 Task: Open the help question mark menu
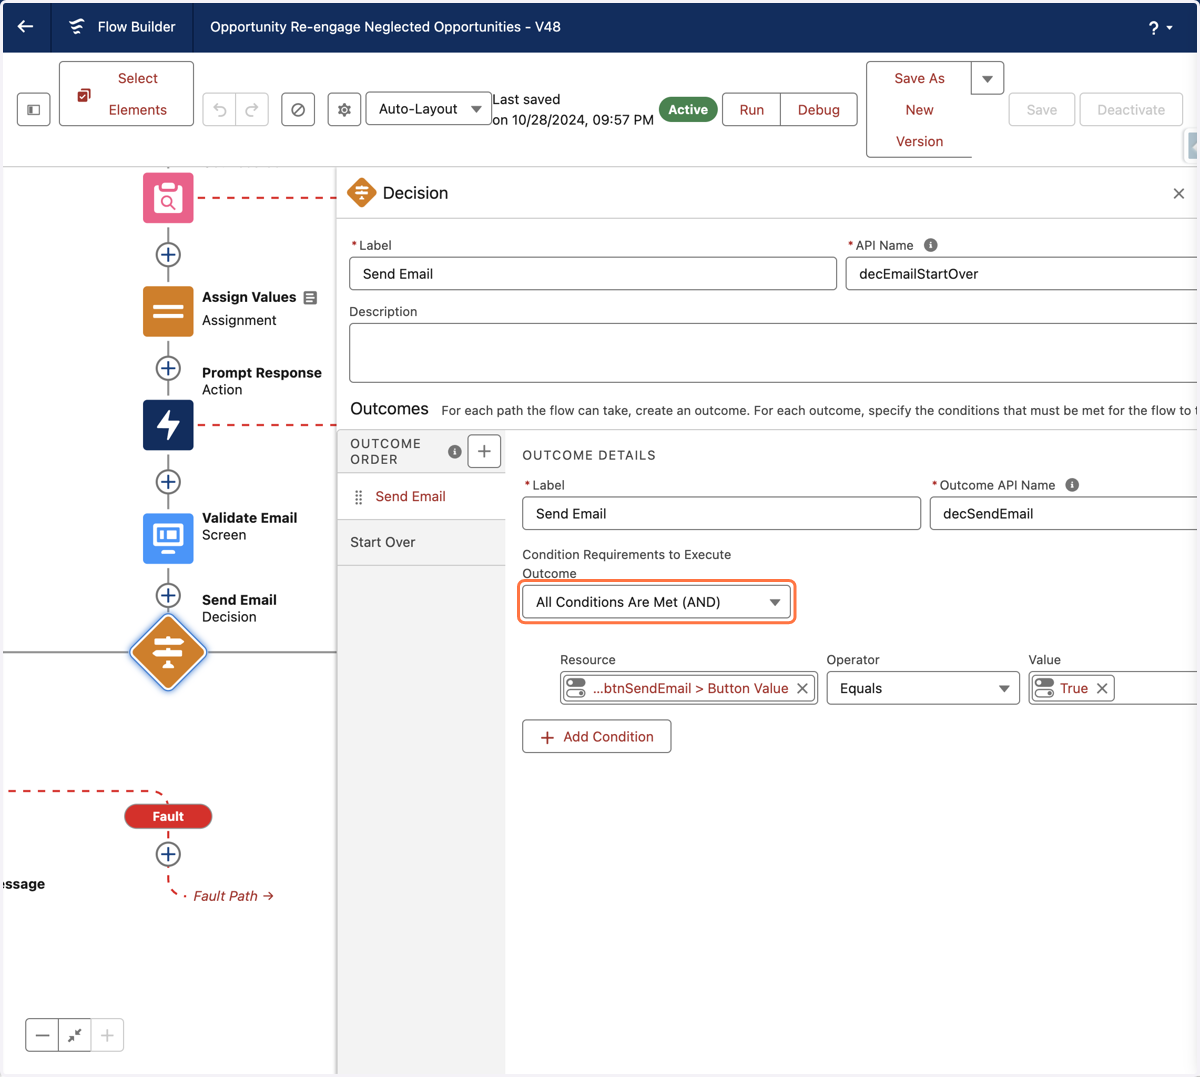point(1160,28)
